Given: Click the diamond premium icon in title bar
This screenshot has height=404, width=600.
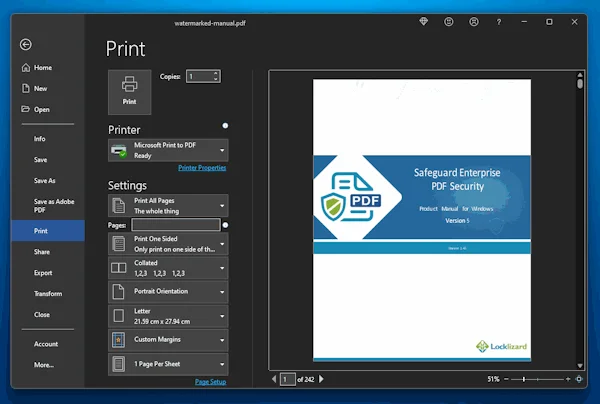Looking at the screenshot, I should tap(424, 22).
